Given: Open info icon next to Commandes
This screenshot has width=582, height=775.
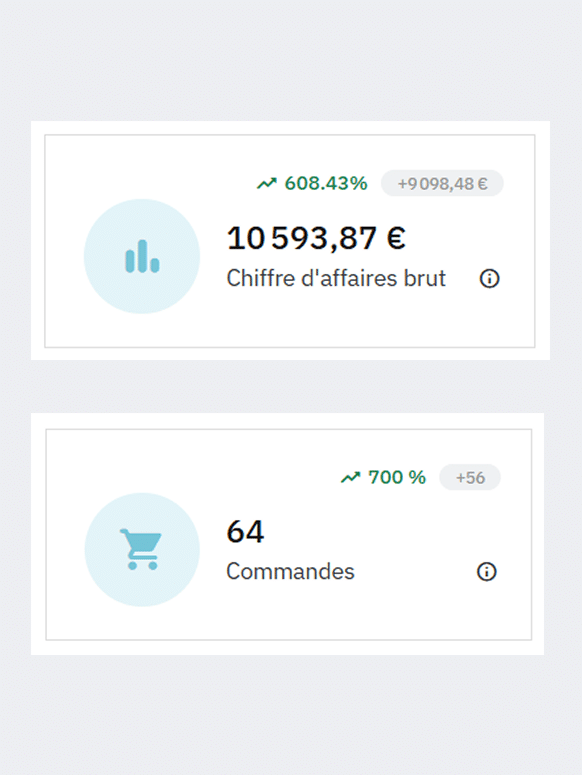Looking at the screenshot, I should 486,572.
